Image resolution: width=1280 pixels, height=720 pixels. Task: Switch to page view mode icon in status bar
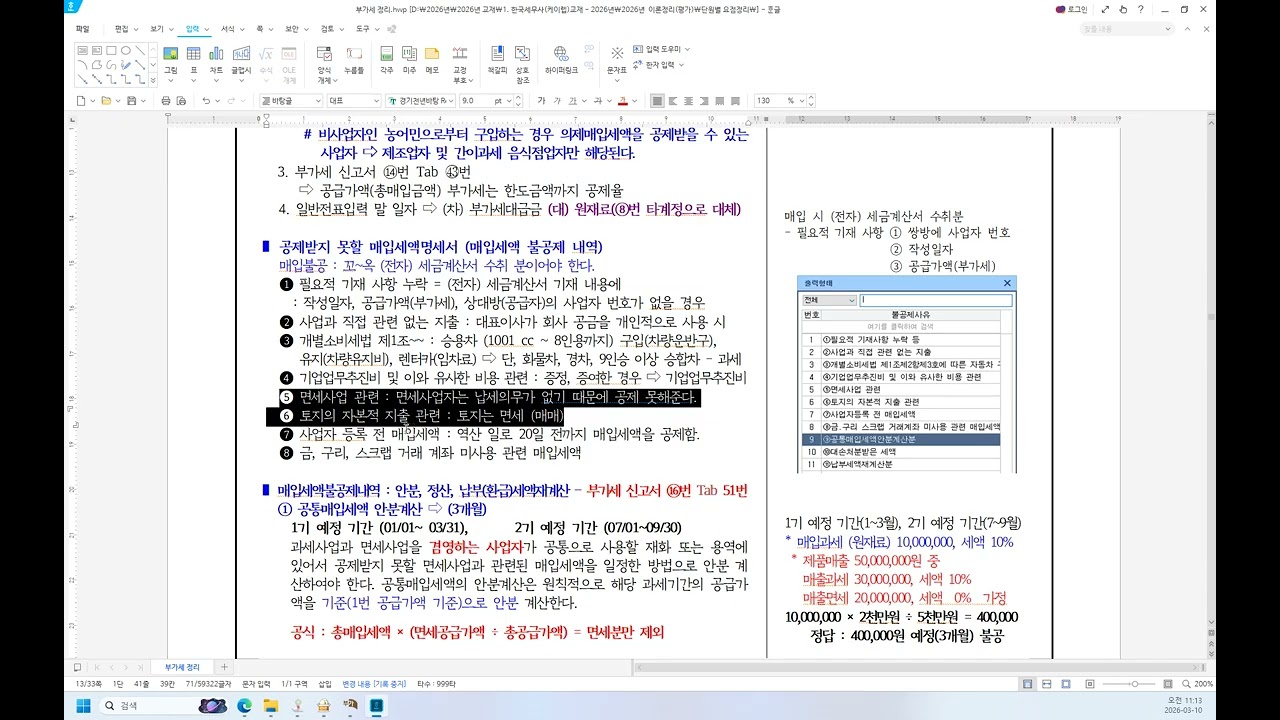(x=1027, y=684)
